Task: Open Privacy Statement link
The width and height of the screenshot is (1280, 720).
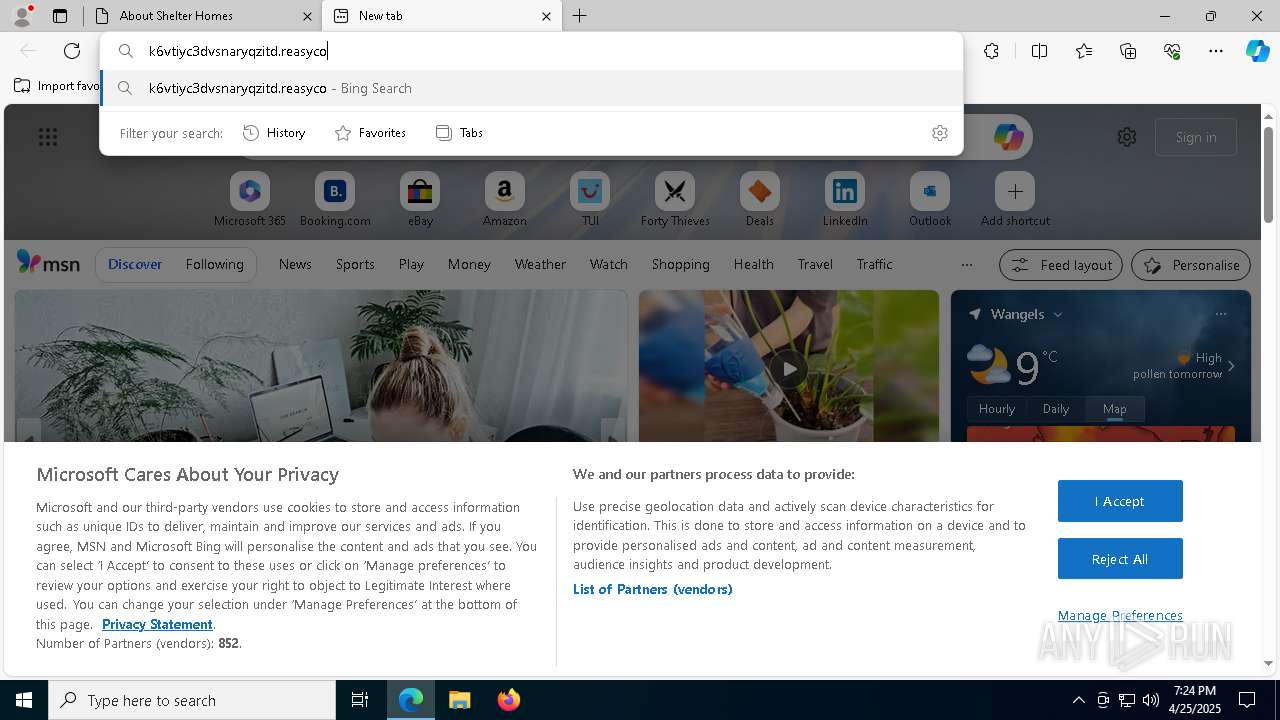Action: coord(157,624)
